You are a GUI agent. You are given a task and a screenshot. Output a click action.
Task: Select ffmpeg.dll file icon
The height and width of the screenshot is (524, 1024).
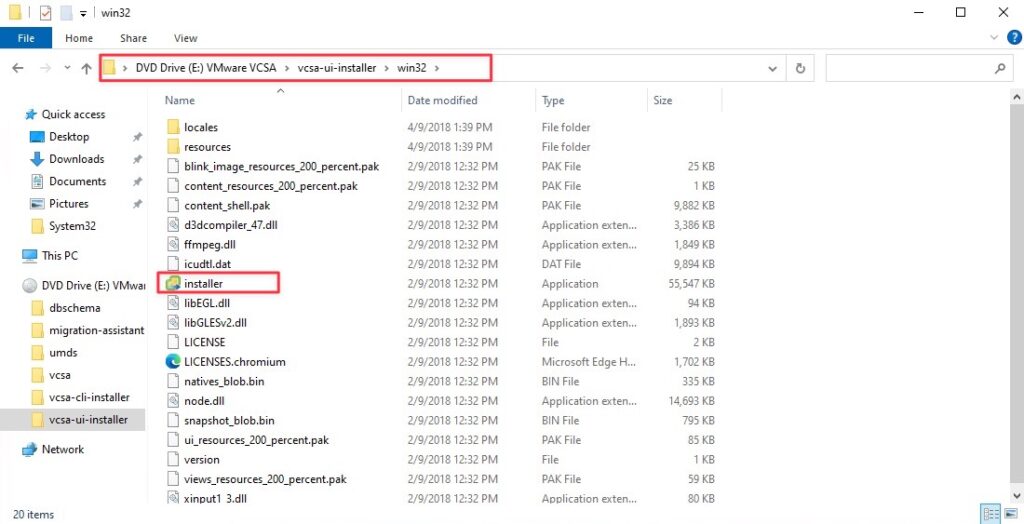click(172, 244)
